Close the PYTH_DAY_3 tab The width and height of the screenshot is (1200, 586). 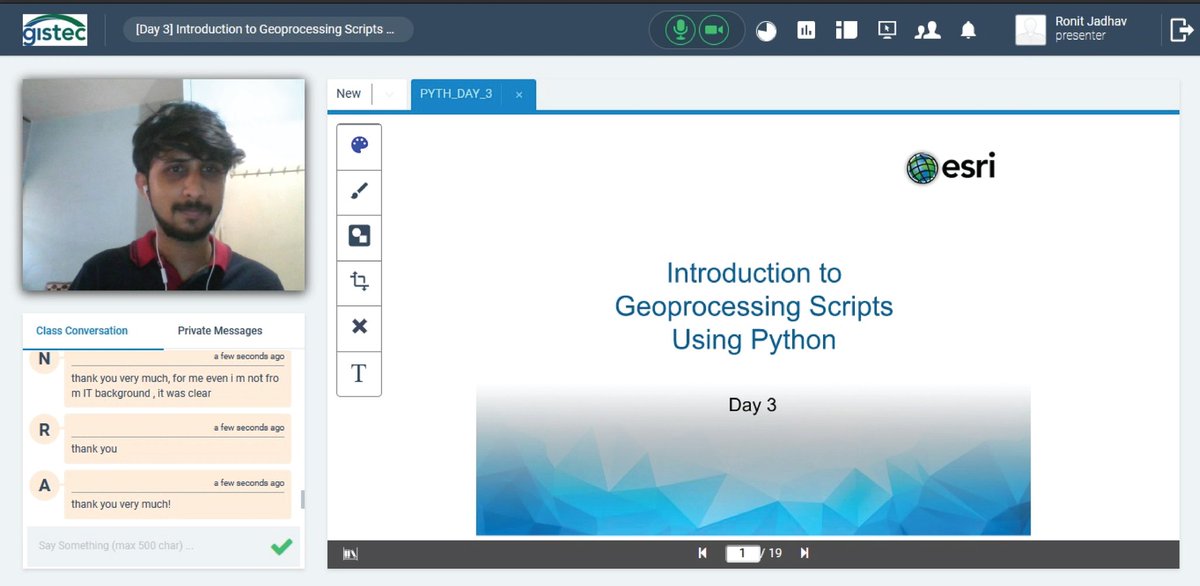pos(519,95)
